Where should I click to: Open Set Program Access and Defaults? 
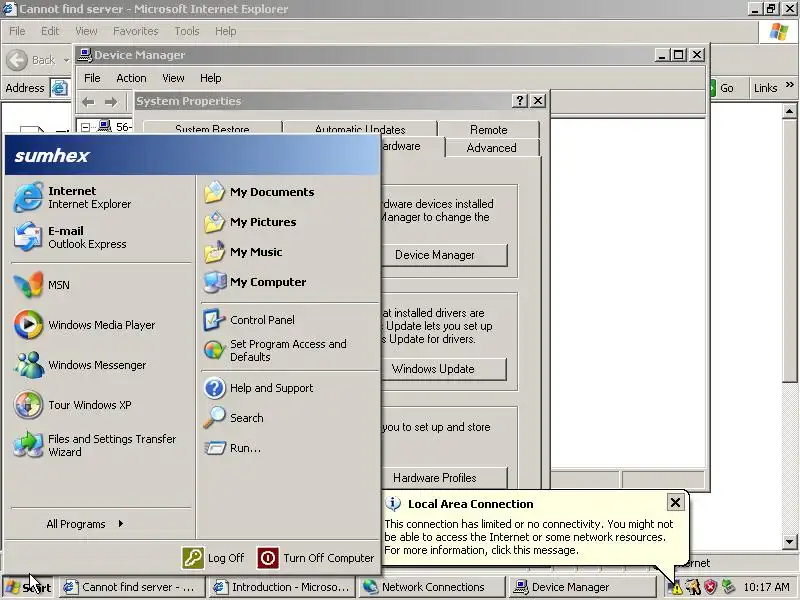click(x=289, y=351)
